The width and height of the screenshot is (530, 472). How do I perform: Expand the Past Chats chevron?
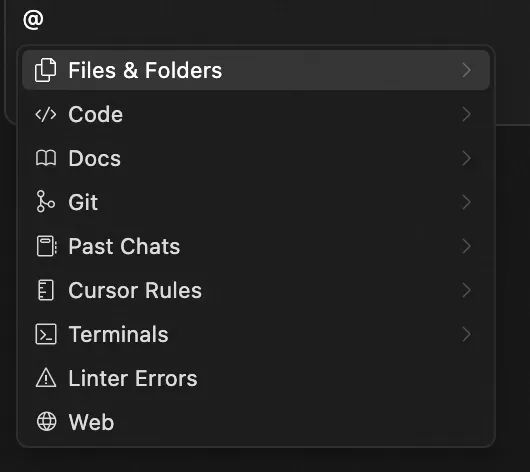click(x=466, y=246)
